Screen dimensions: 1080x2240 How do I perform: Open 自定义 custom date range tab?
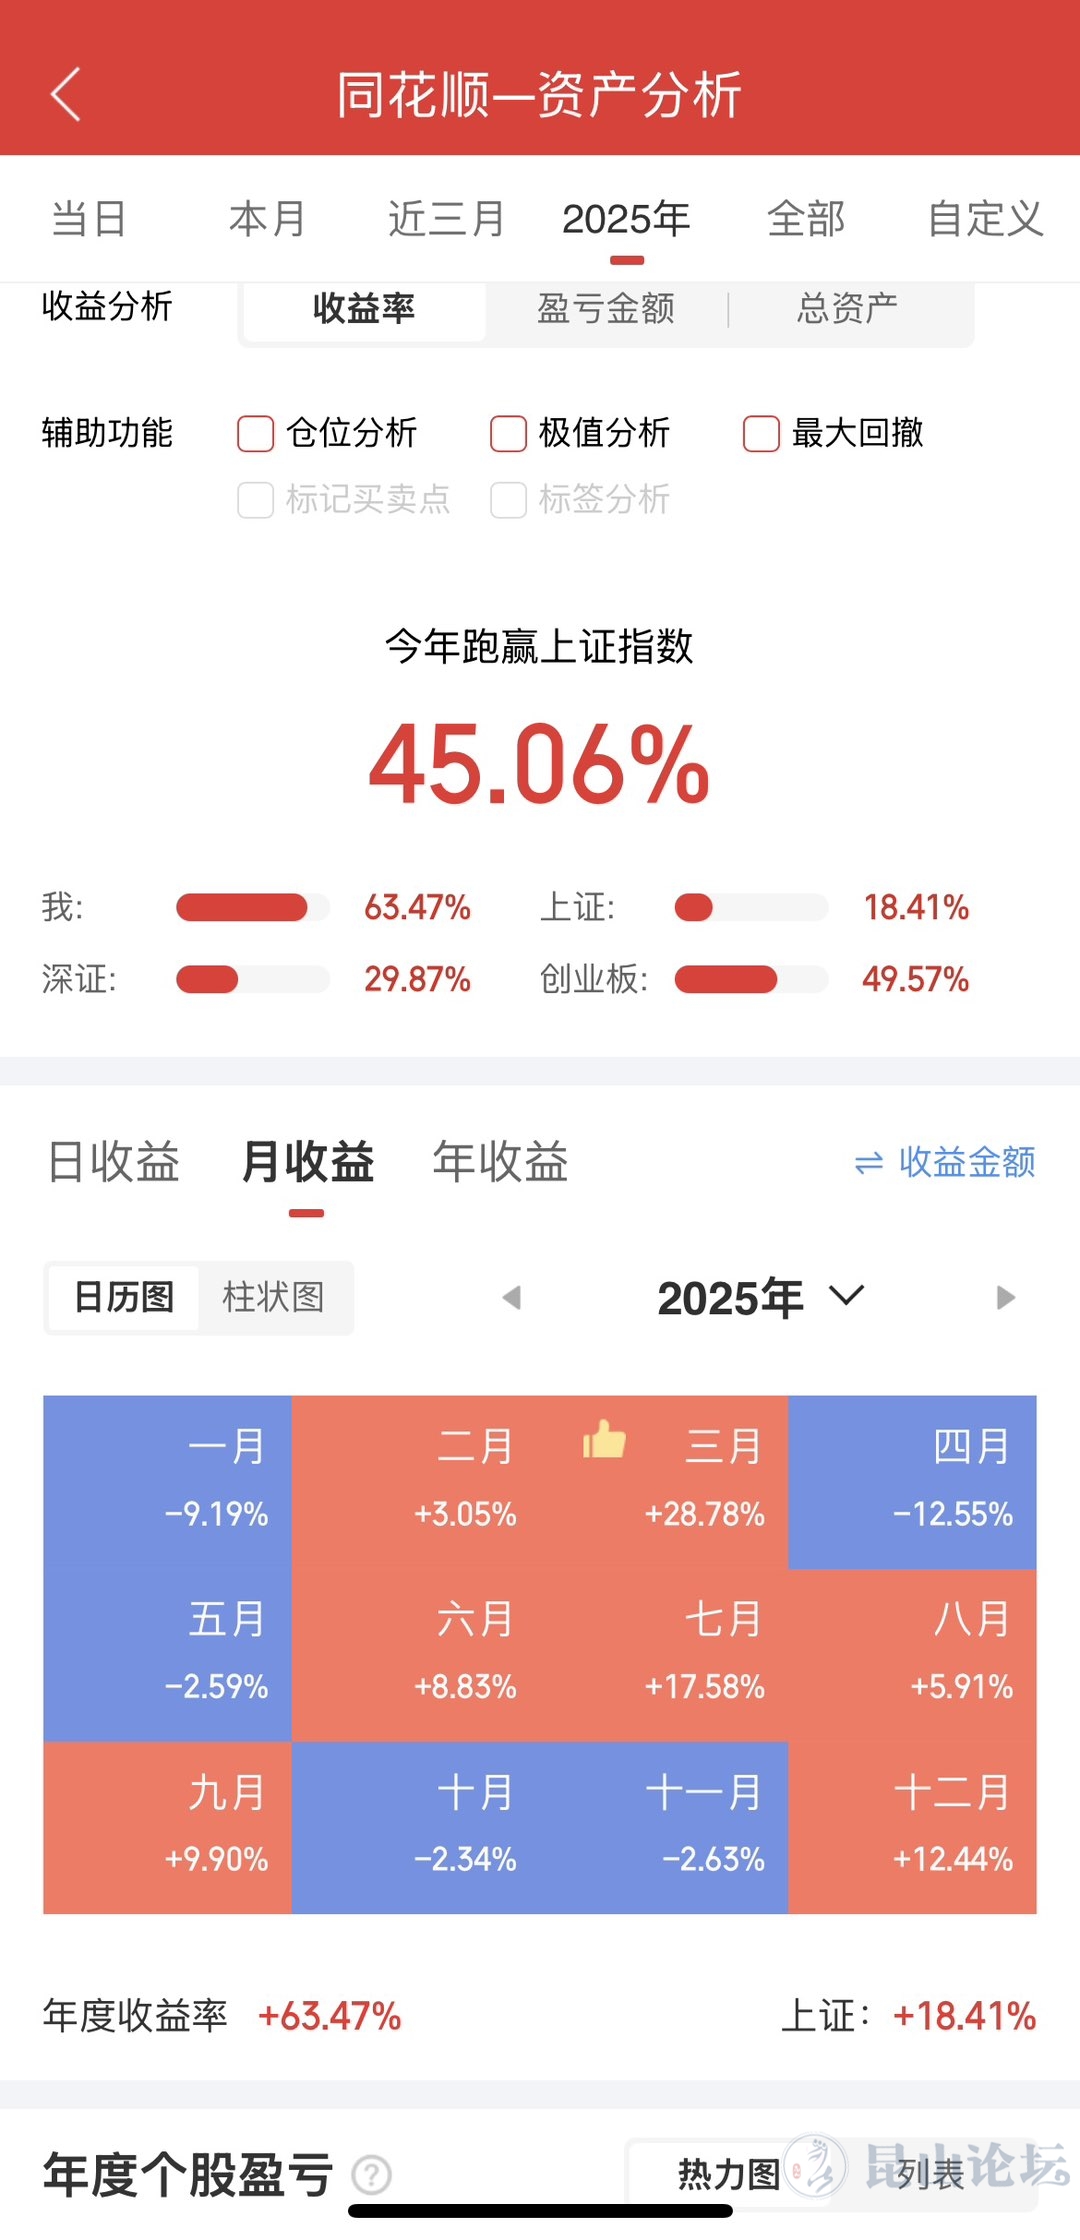pyautogui.click(x=985, y=219)
